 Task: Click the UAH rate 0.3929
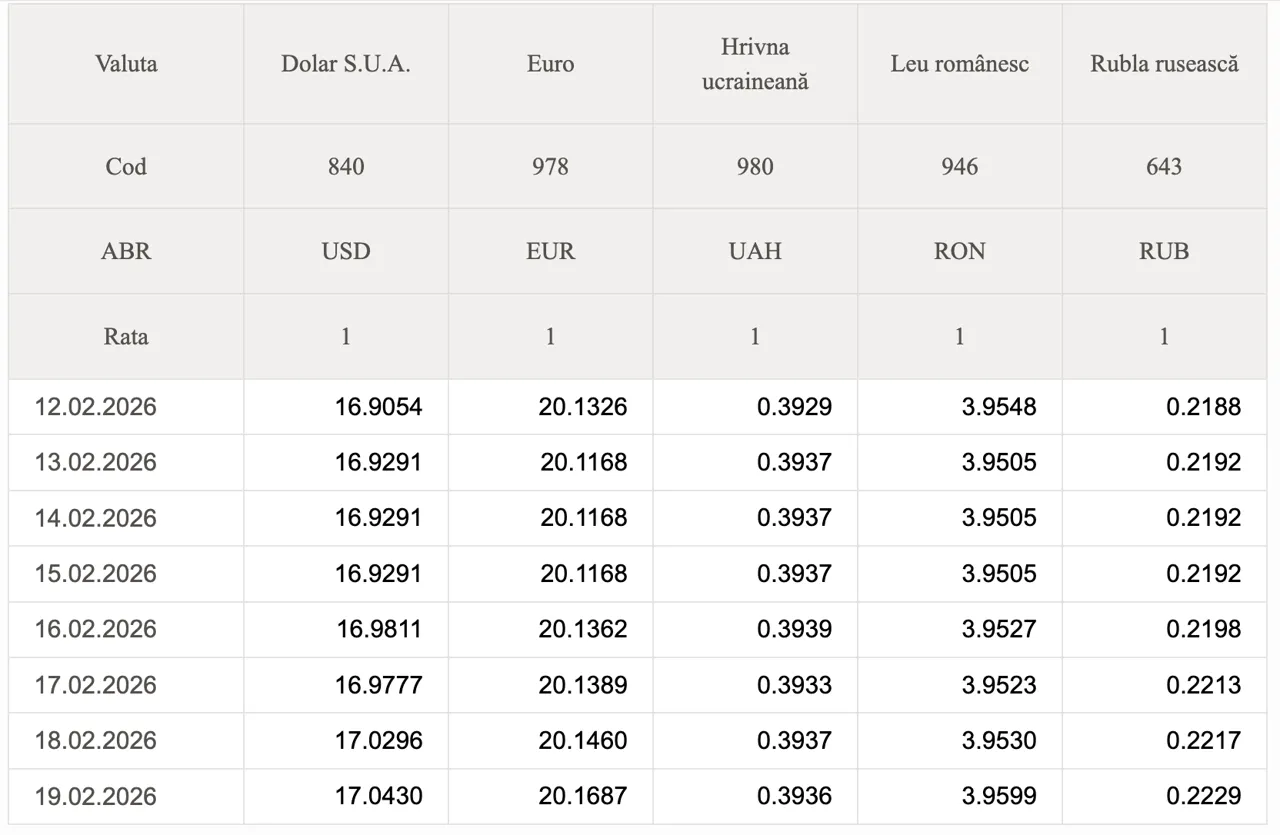click(x=794, y=407)
